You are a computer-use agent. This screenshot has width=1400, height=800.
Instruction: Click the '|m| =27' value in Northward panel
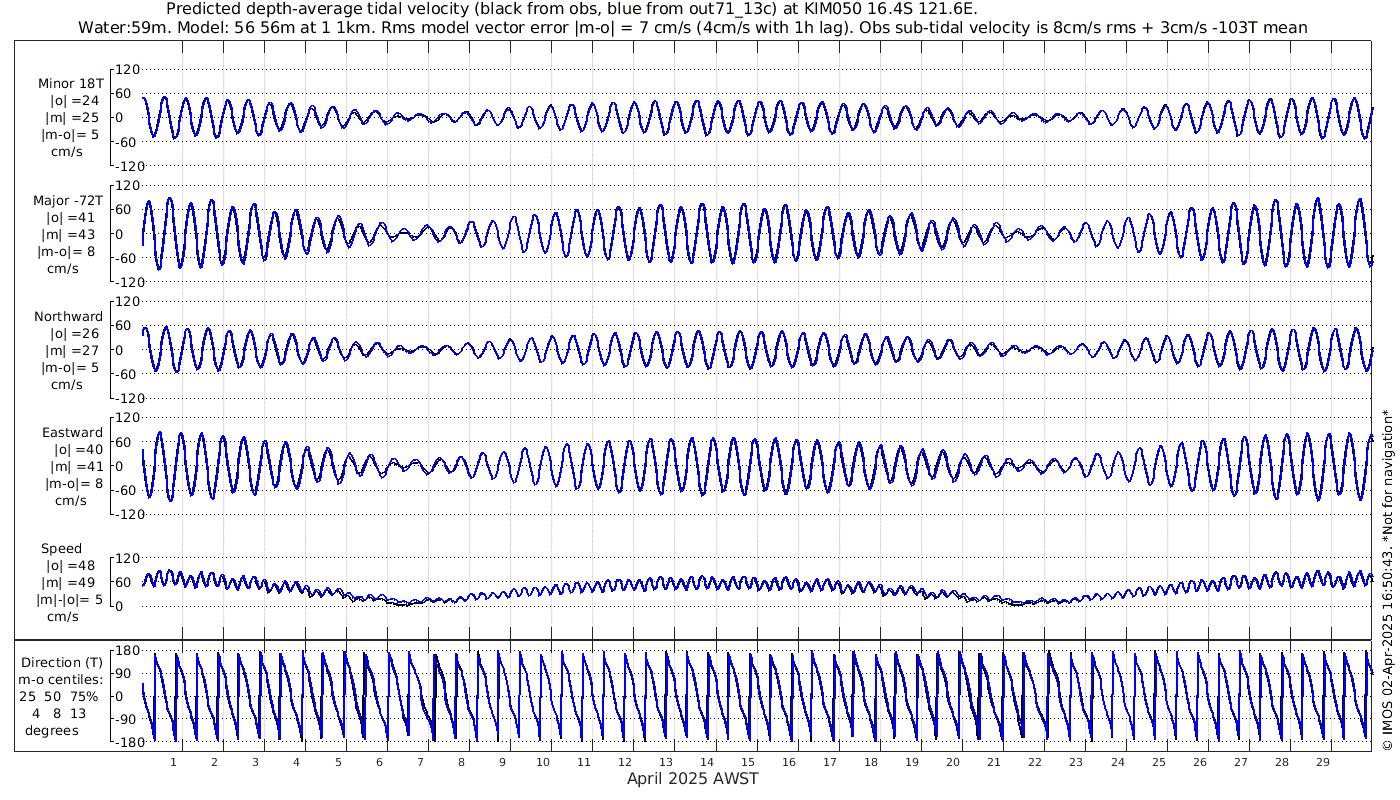tap(74, 351)
